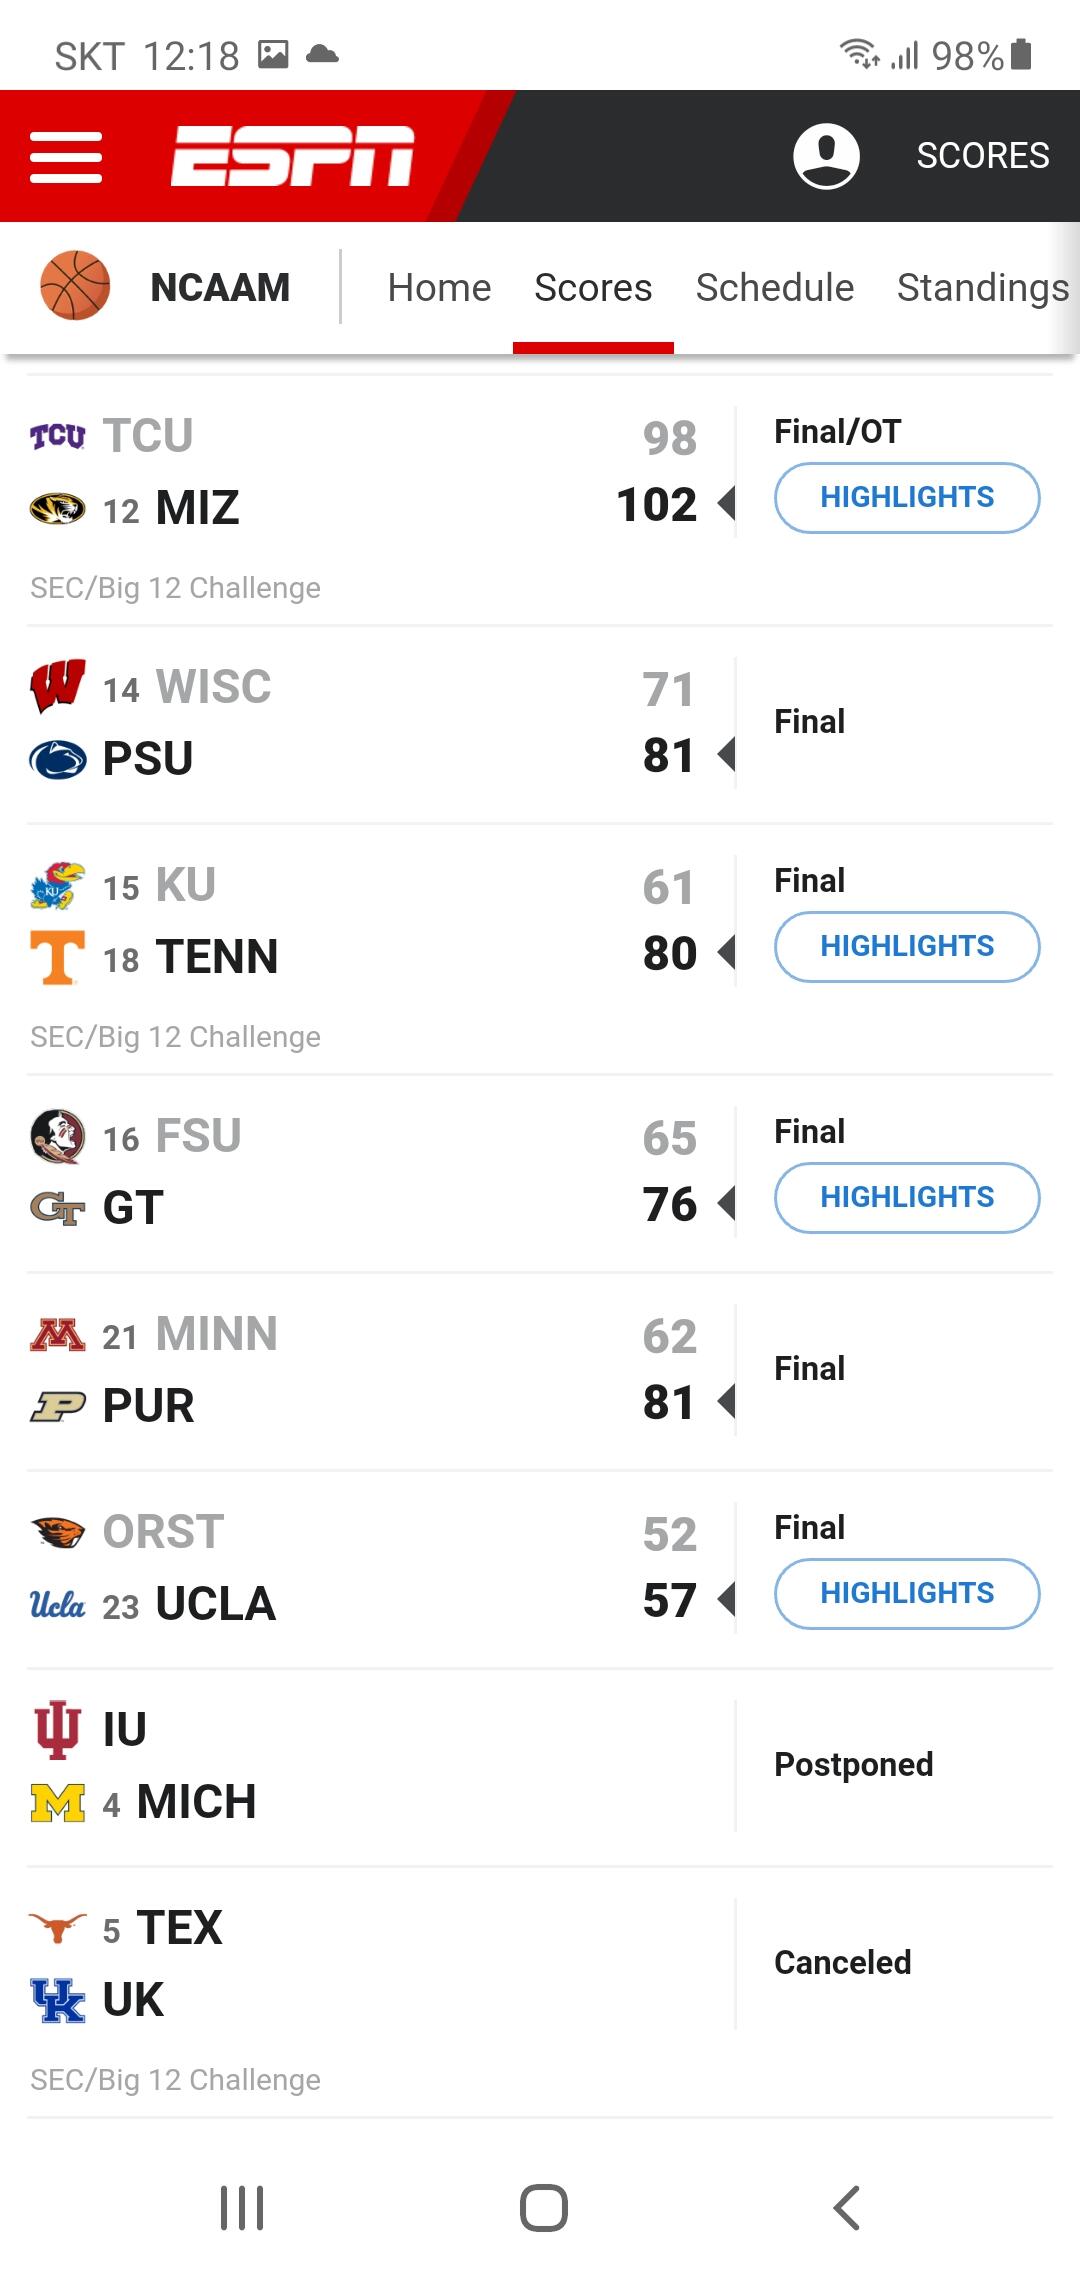The height and width of the screenshot is (2280, 1080).
Task: Switch to the Schedule tab
Action: point(775,288)
